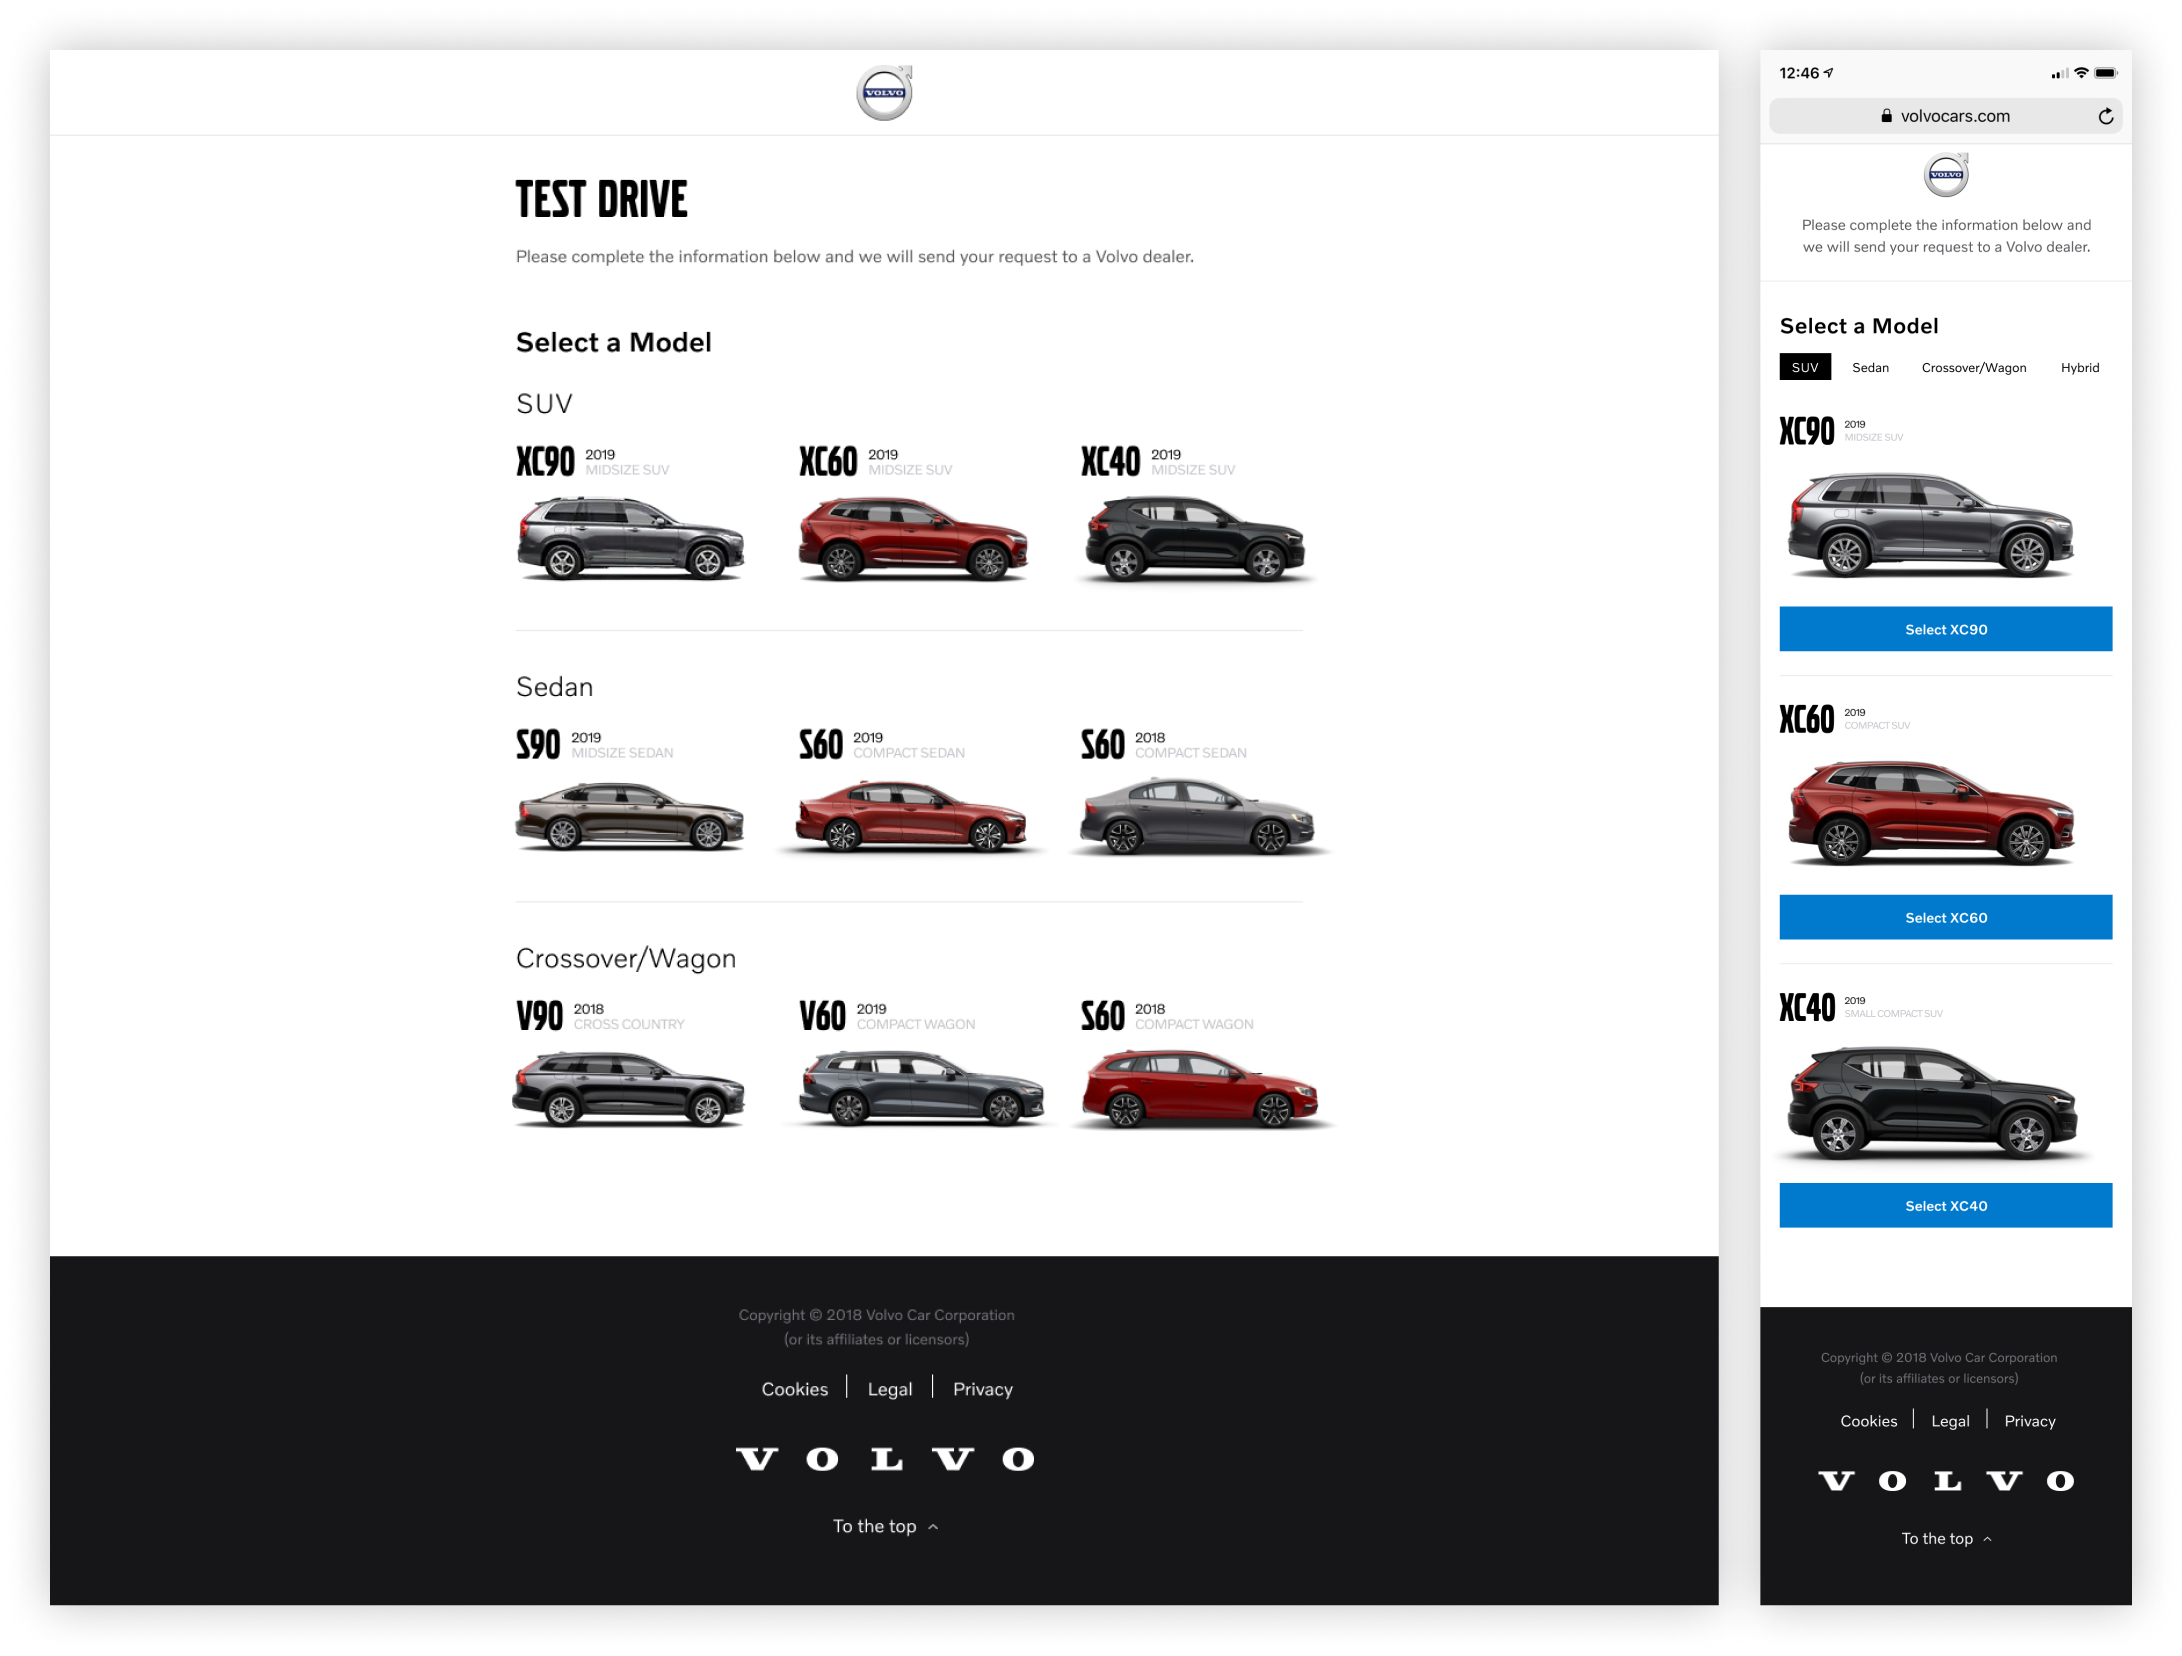Screen dimensions: 2182x1656
Task: Switch to the Hybrid tab
Action: click(x=2079, y=367)
